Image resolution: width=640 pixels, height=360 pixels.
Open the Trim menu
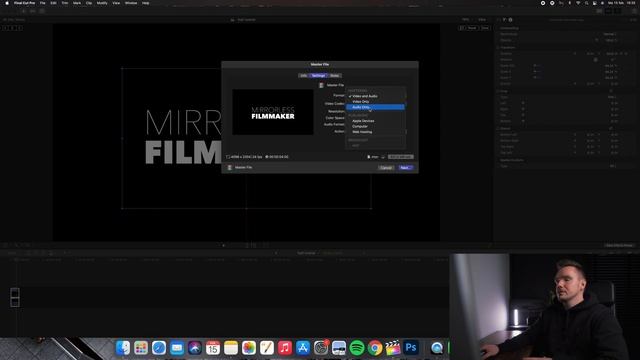(65, 3)
